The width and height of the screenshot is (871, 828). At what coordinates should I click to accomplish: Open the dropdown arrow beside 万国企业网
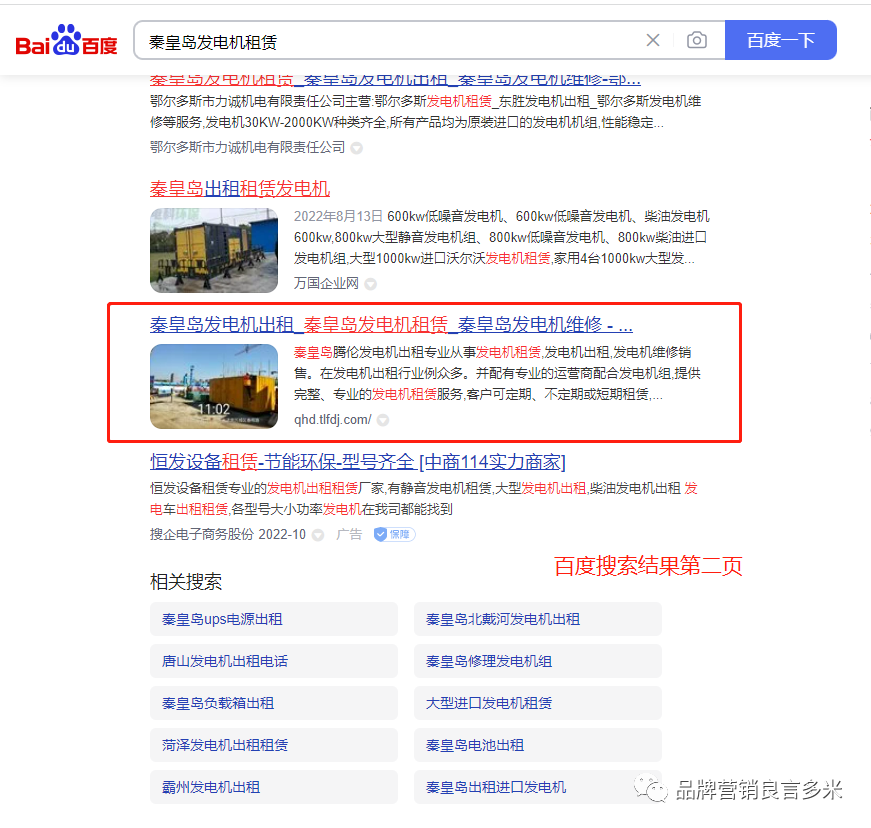(371, 284)
